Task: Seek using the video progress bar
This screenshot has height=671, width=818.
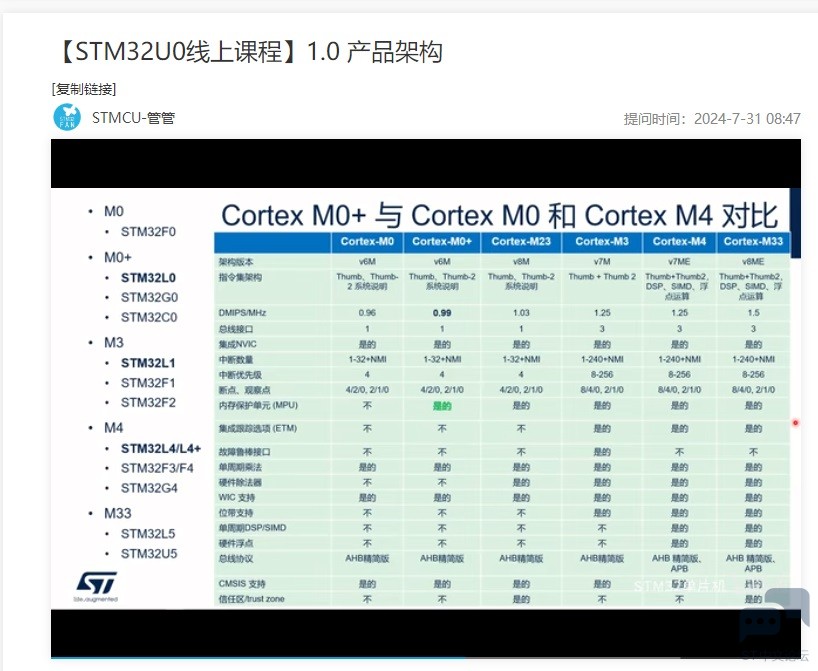Action: coord(426,657)
